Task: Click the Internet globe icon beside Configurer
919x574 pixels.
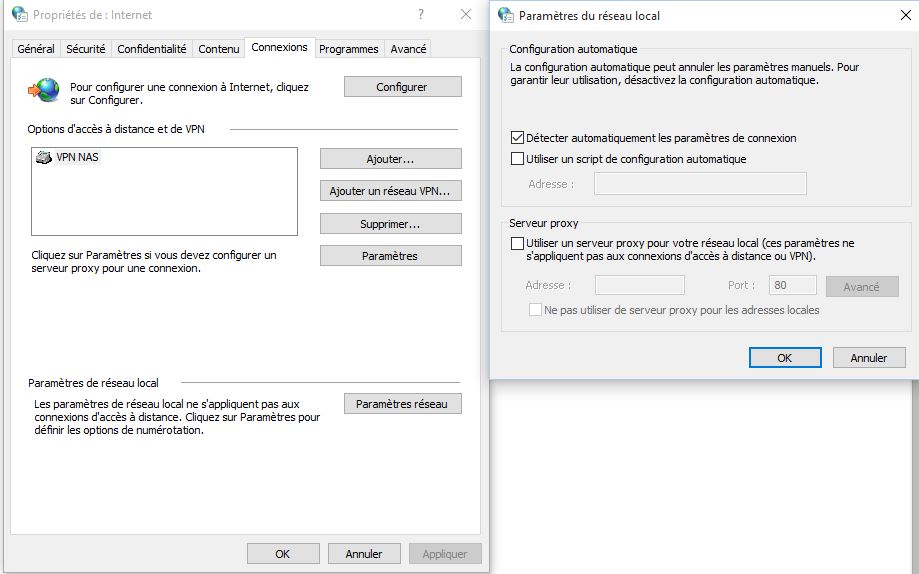Action: pyautogui.click(x=43, y=91)
